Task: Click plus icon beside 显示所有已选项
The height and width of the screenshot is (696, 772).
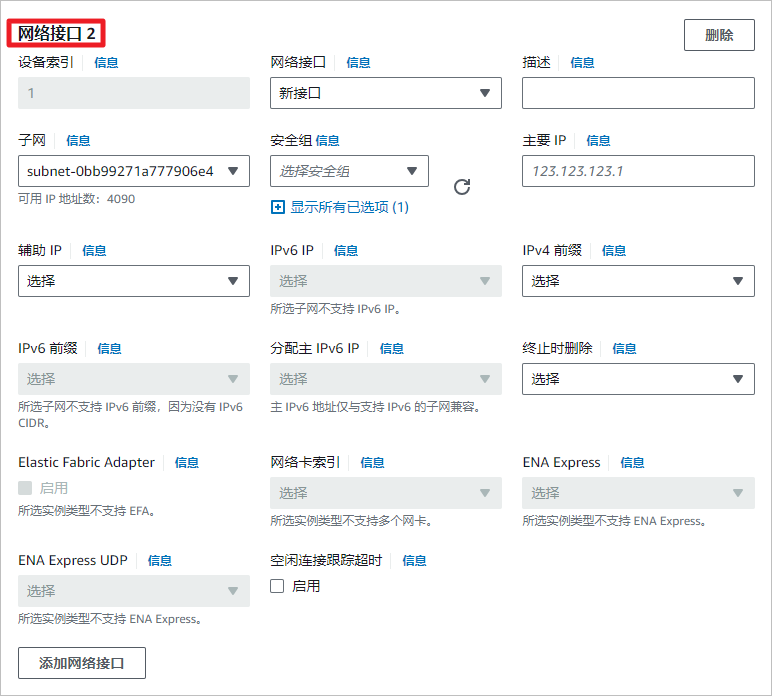Action: (x=278, y=207)
